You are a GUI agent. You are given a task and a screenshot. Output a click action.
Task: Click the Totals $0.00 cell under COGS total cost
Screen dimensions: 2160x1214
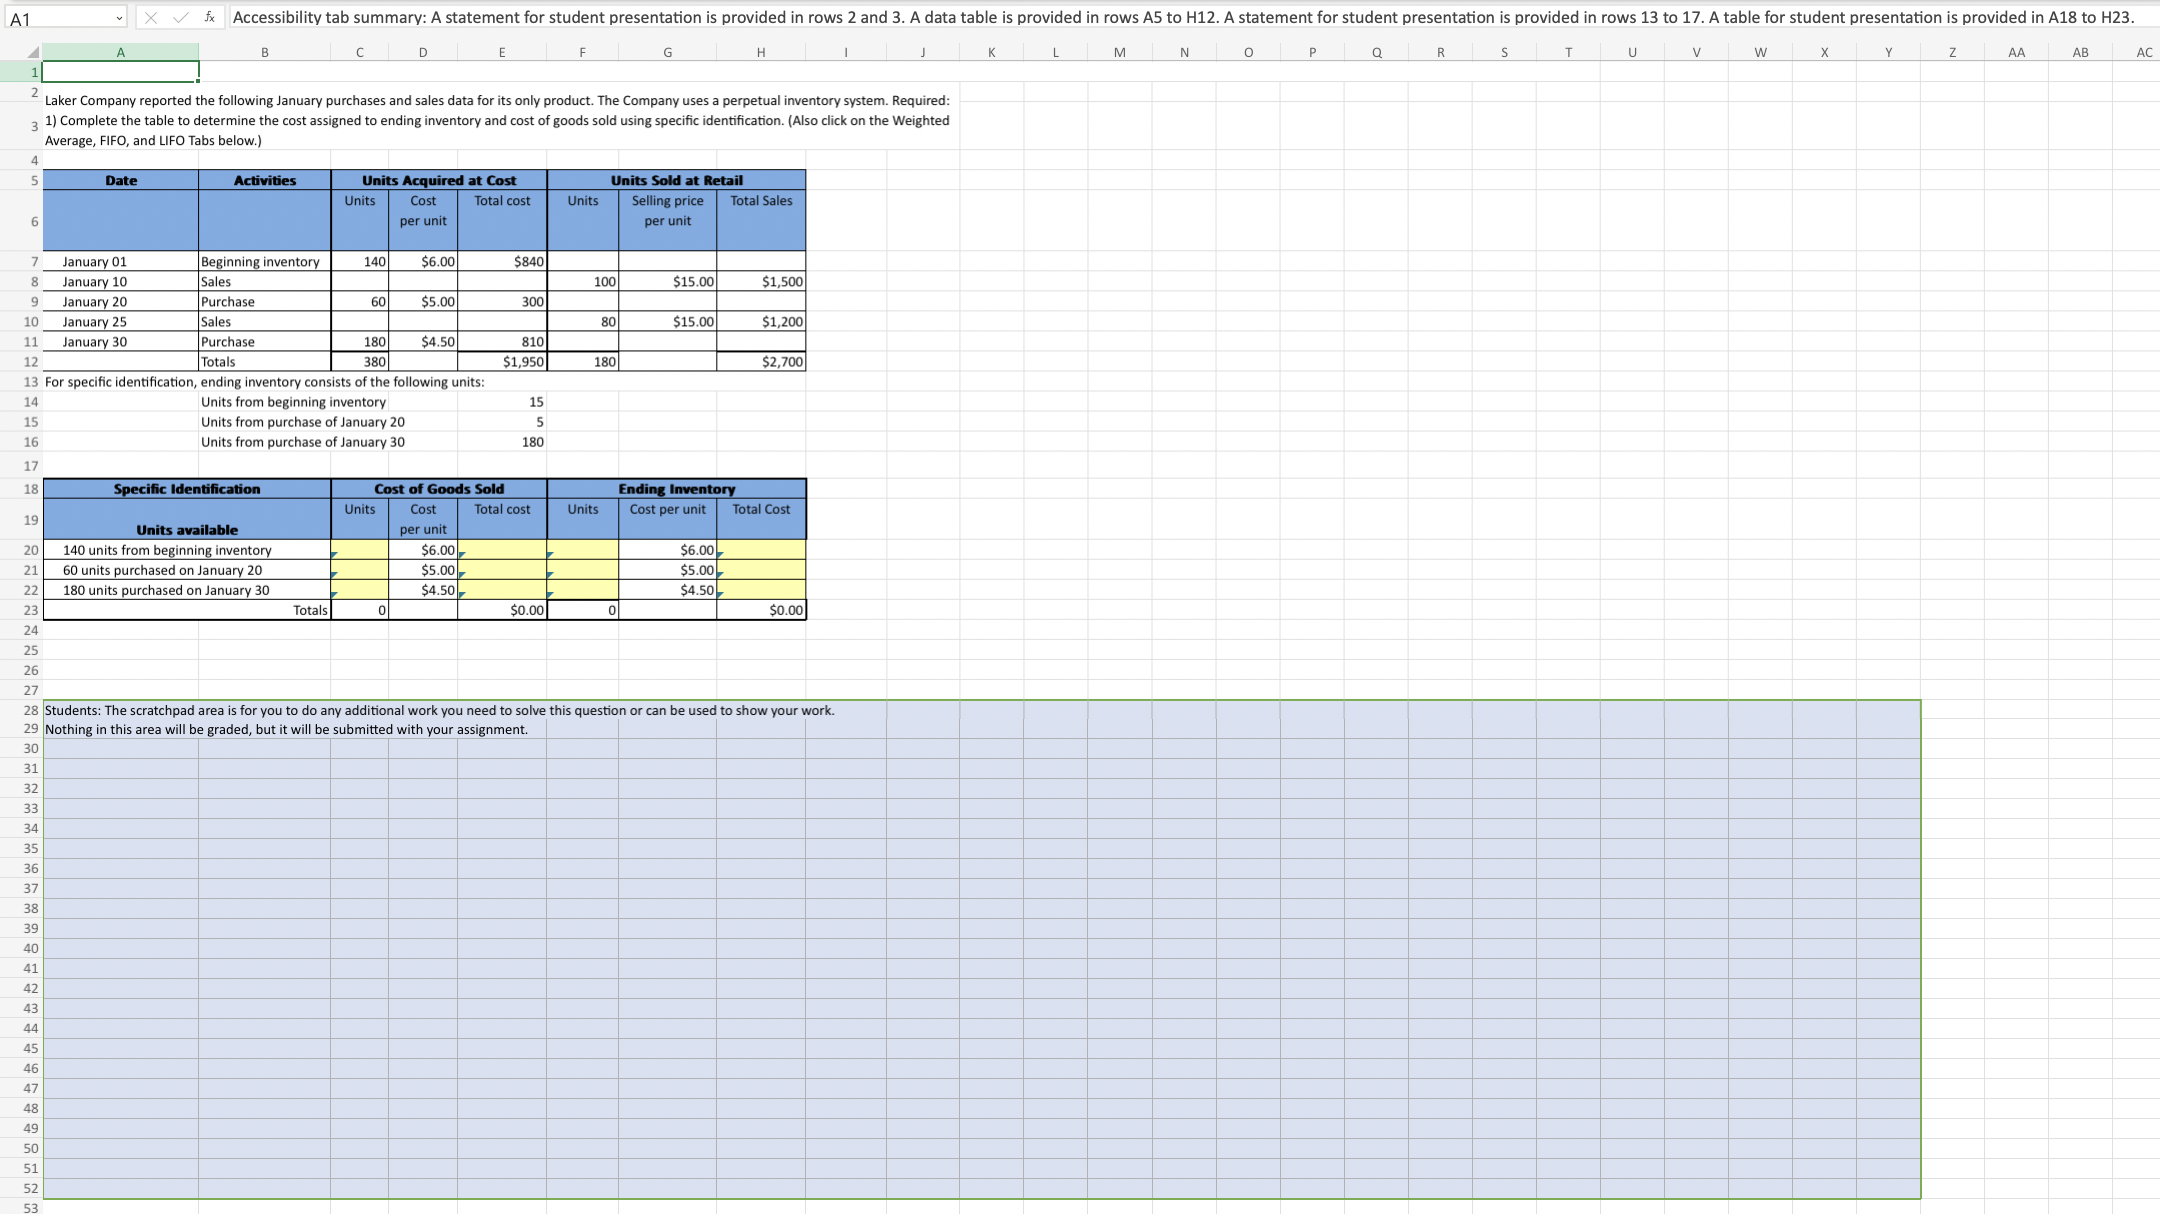[502, 610]
